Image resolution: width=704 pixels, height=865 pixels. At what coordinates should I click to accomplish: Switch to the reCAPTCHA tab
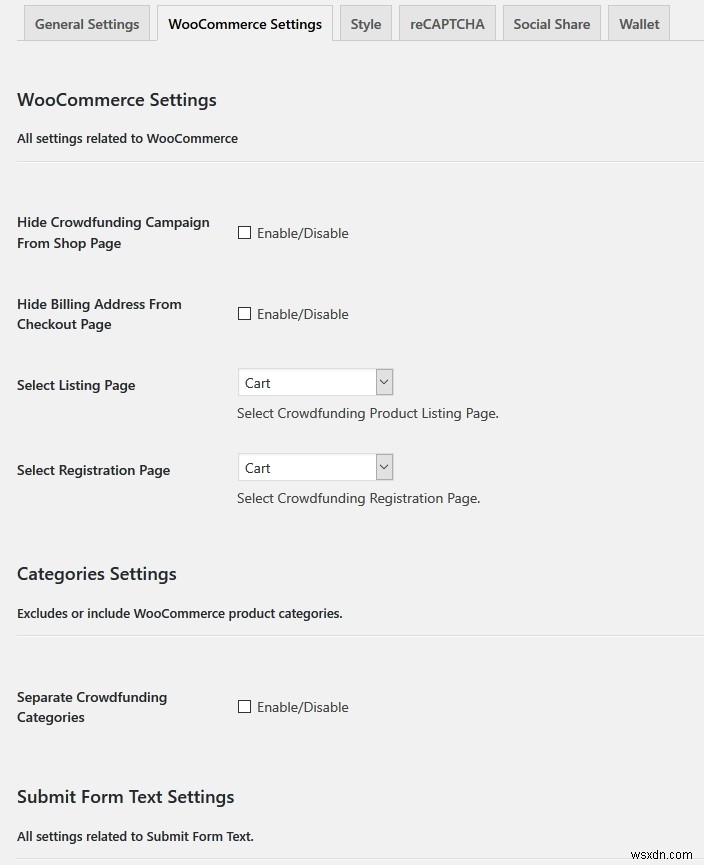(446, 23)
